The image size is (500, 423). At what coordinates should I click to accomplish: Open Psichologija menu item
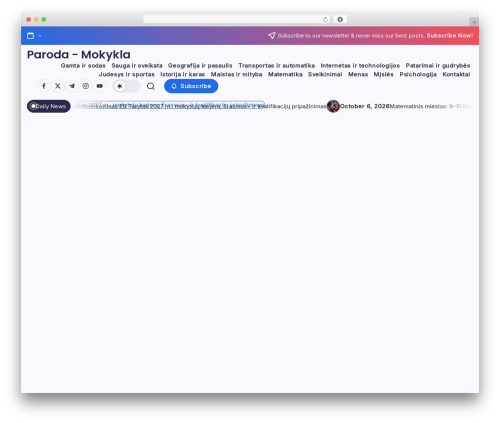coord(418,74)
